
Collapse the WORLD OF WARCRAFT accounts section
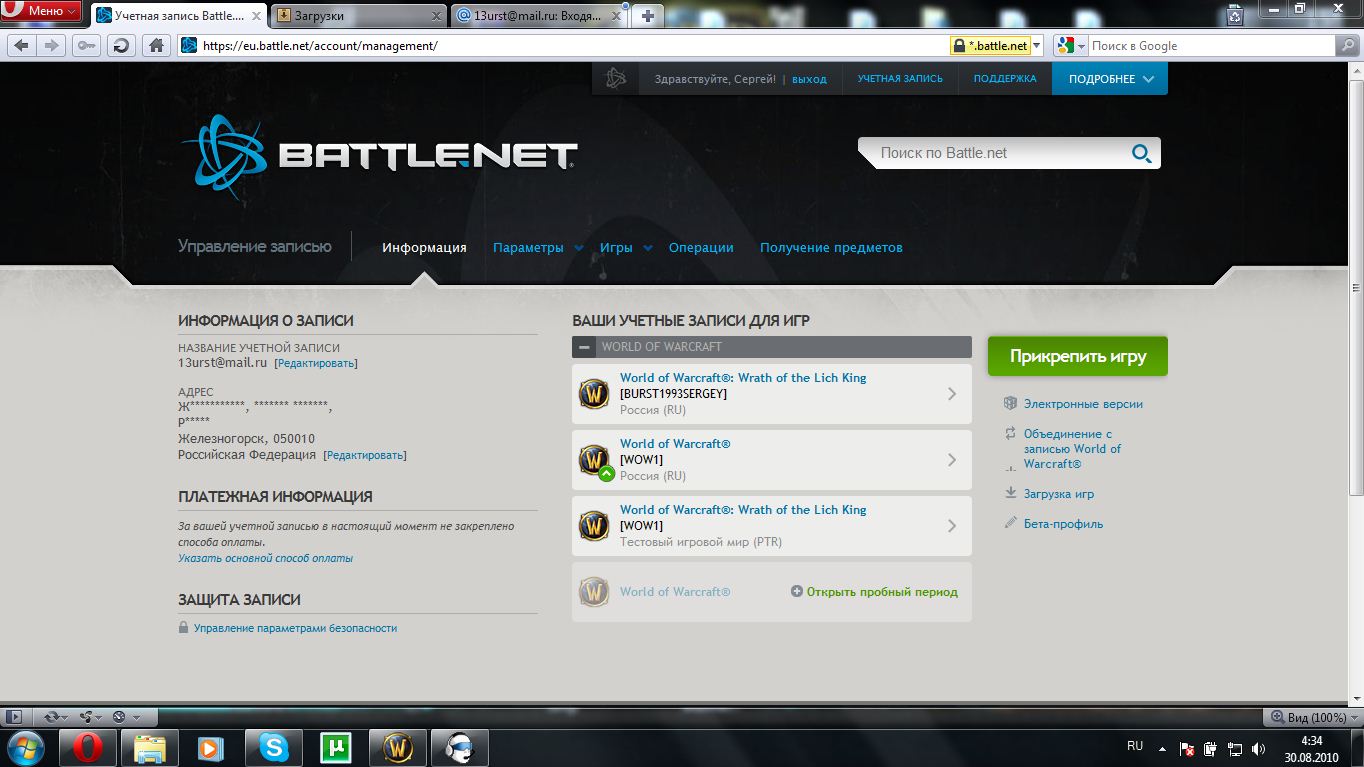[x=585, y=347]
